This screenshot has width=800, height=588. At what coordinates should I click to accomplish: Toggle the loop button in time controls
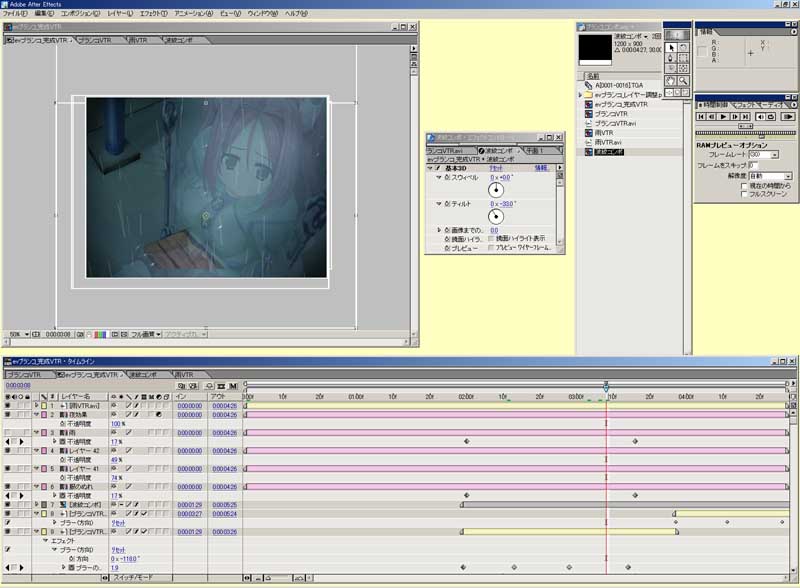771,117
